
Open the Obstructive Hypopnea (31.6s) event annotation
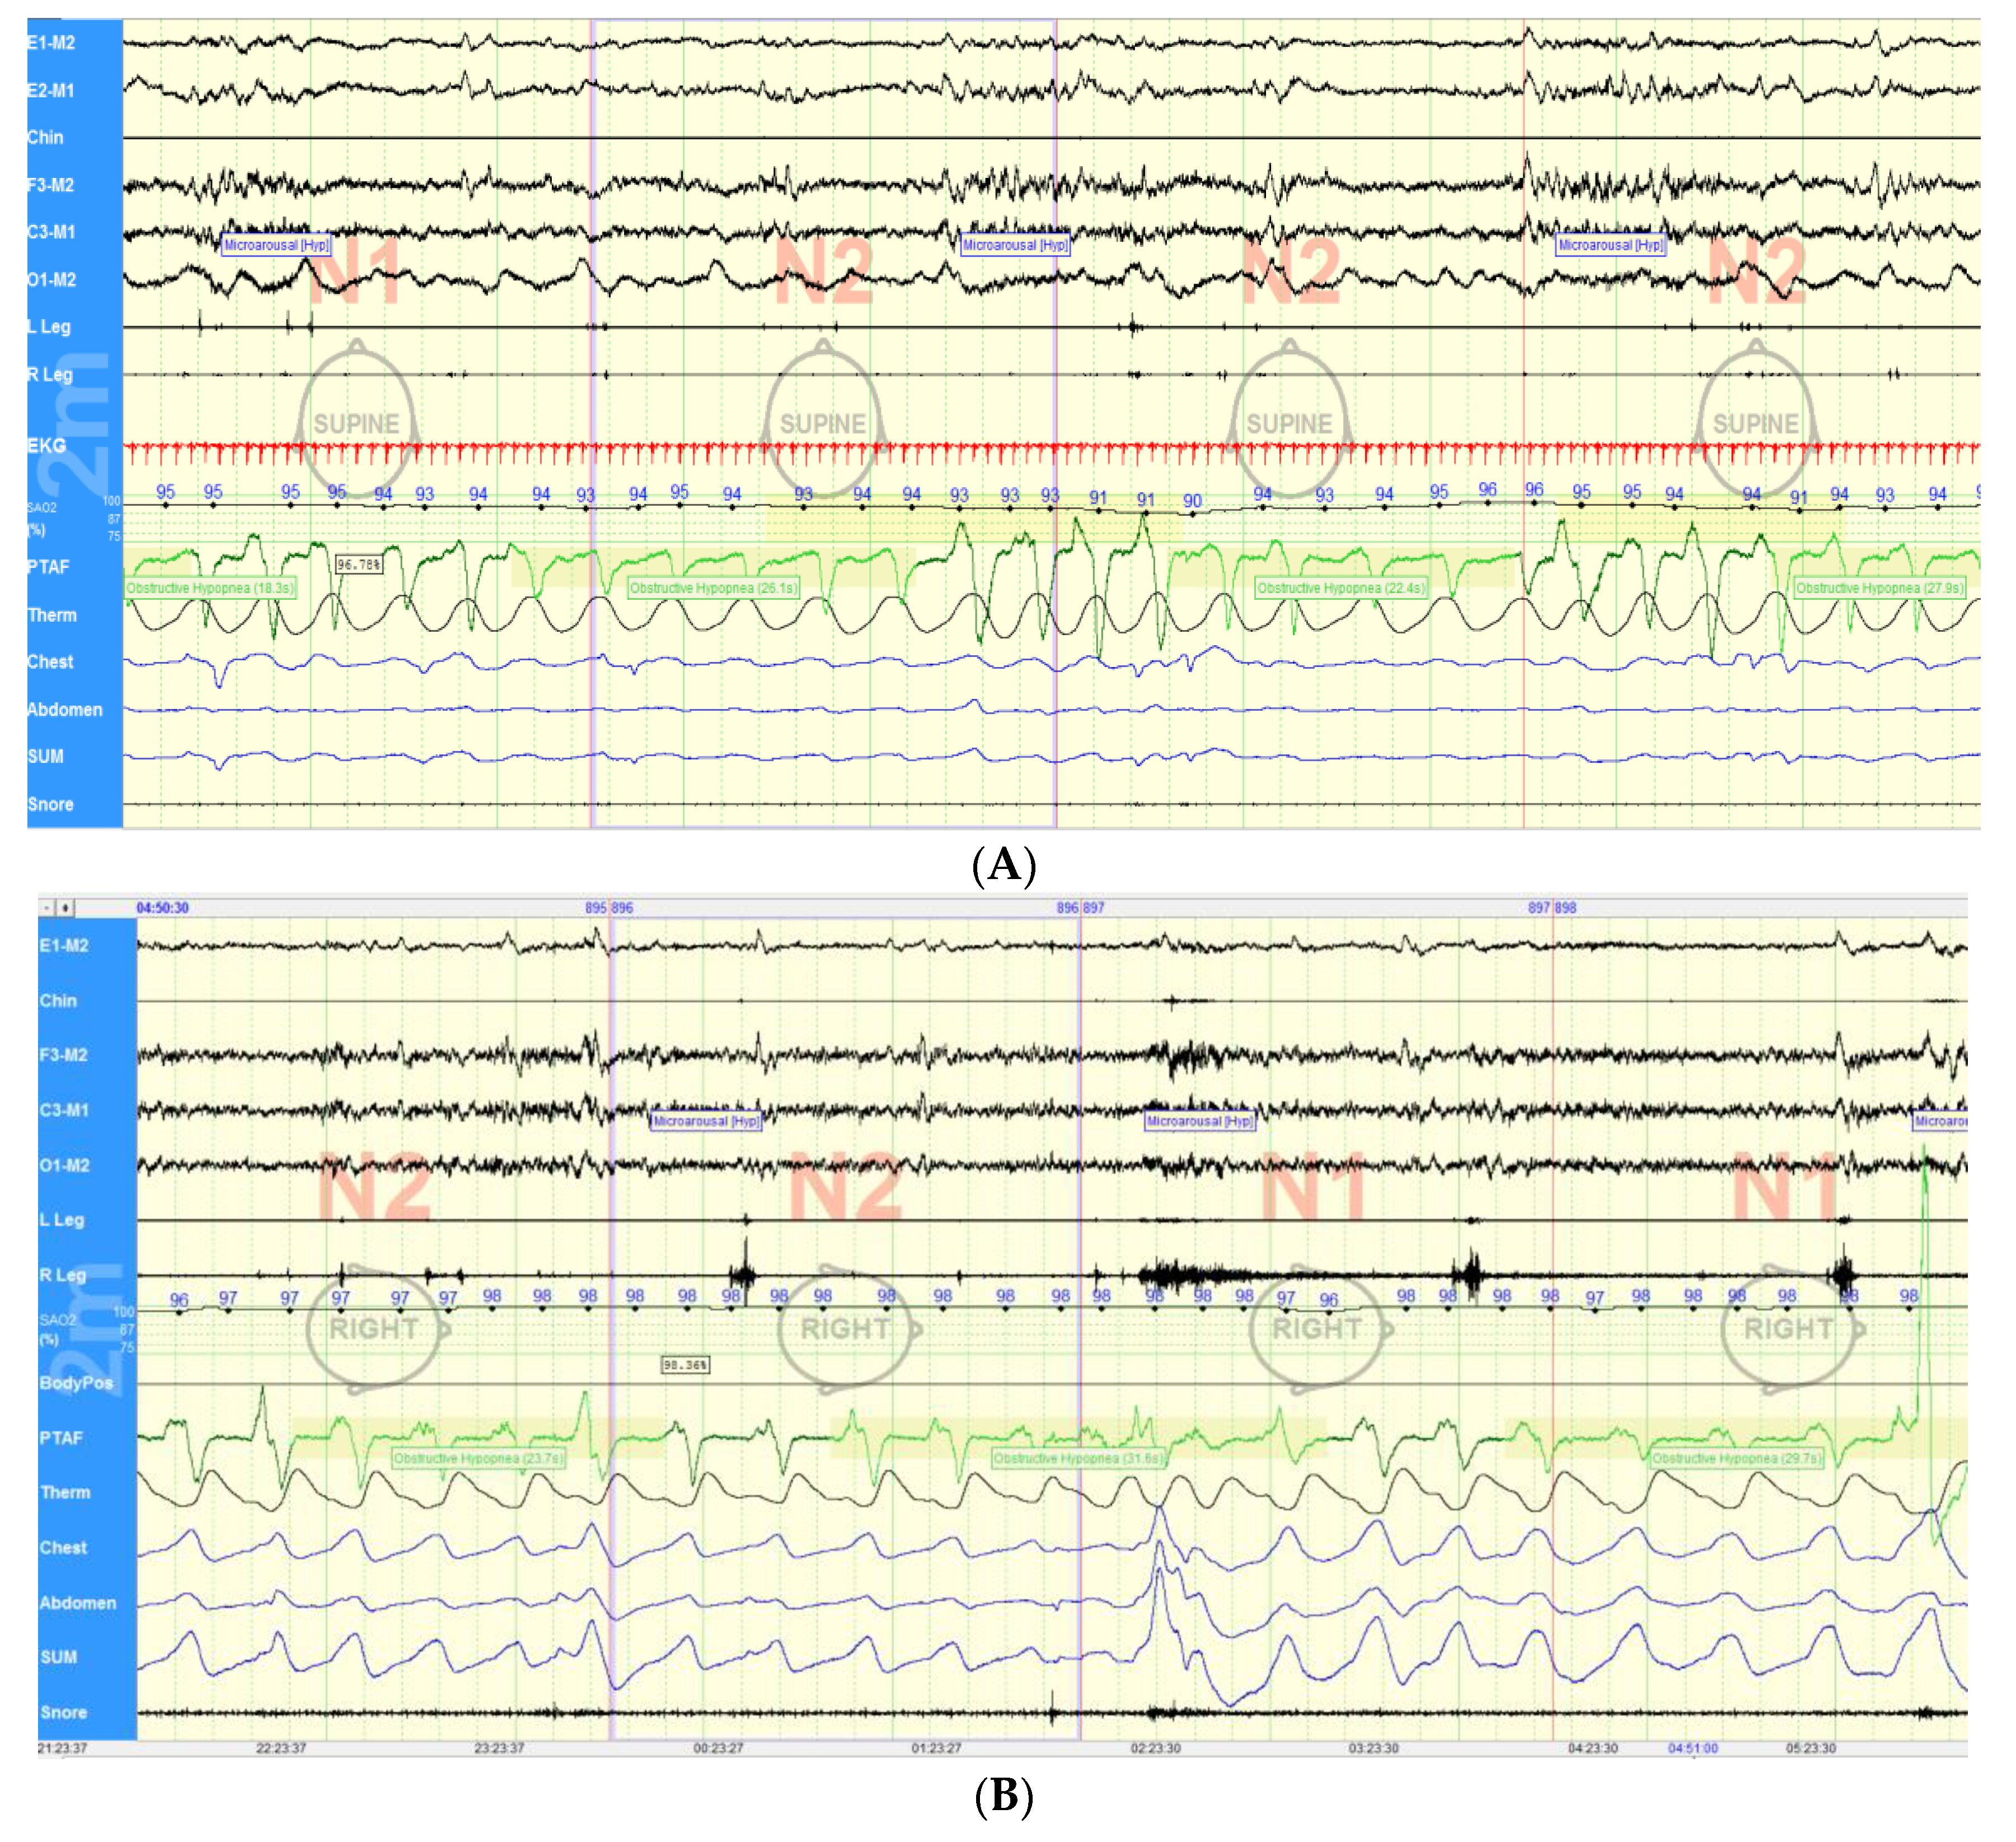point(1078,1458)
